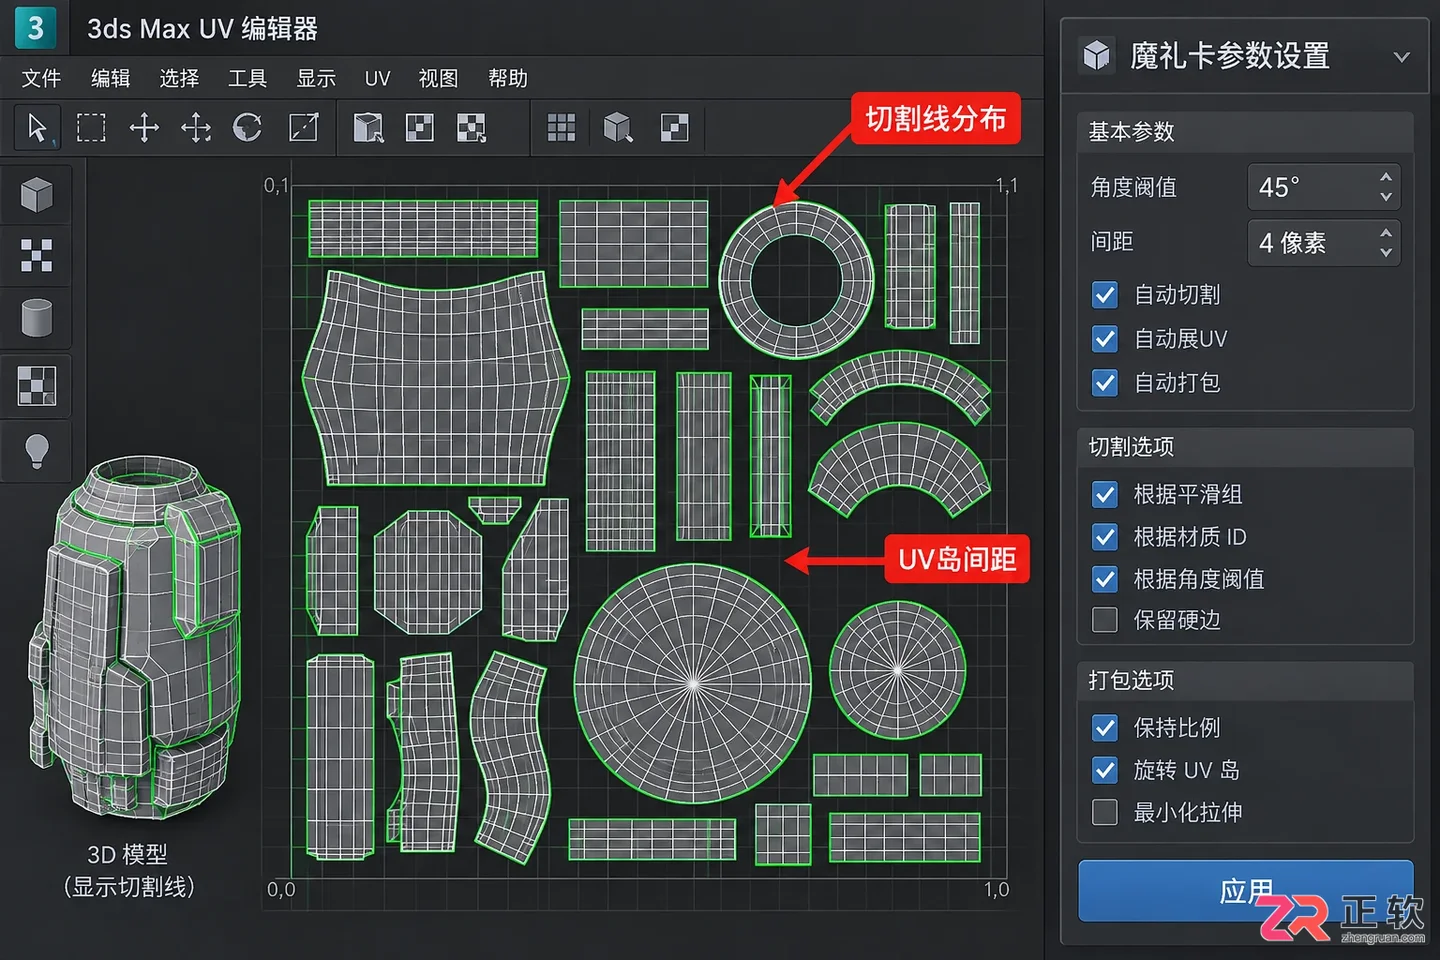The width and height of the screenshot is (1440, 960).
Task: Select the rotate tool
Action: (x=248, y=128)
